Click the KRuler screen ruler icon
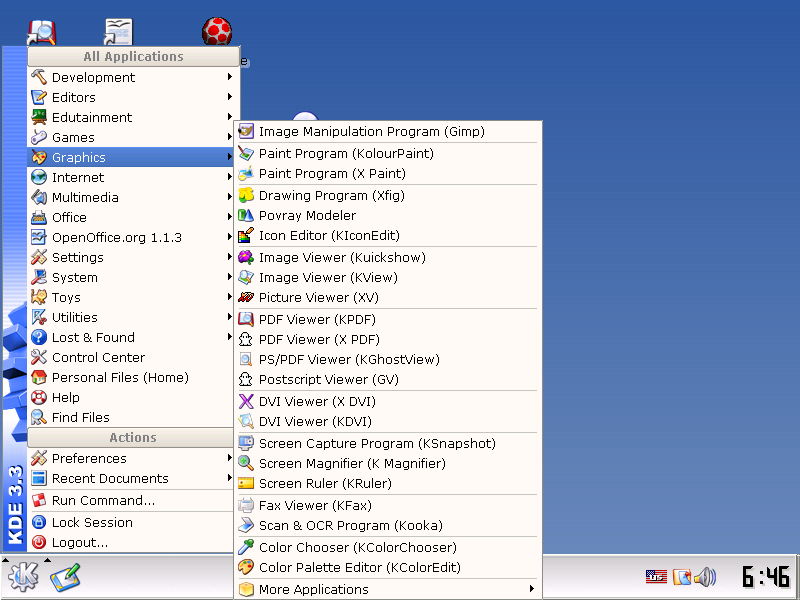 [x=246, y=483]
